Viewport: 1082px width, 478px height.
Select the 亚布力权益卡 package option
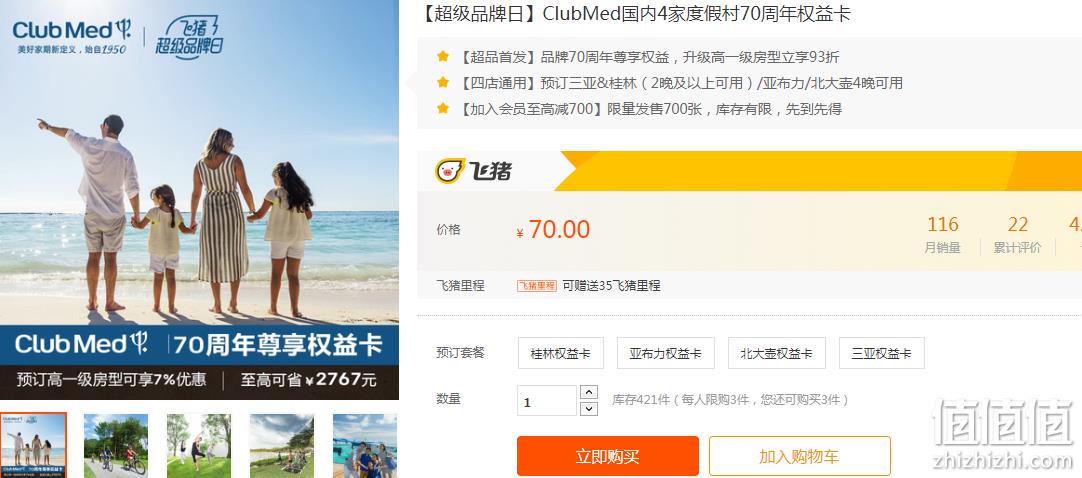[665, 353]
